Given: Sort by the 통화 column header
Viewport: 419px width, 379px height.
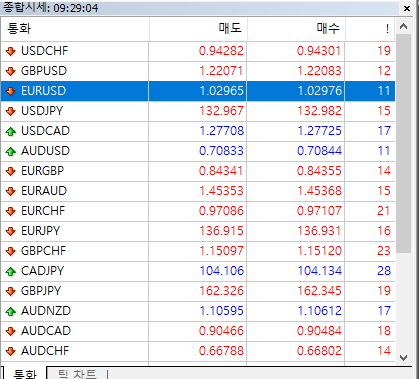Looking at the screenshot, I should 75,29.
